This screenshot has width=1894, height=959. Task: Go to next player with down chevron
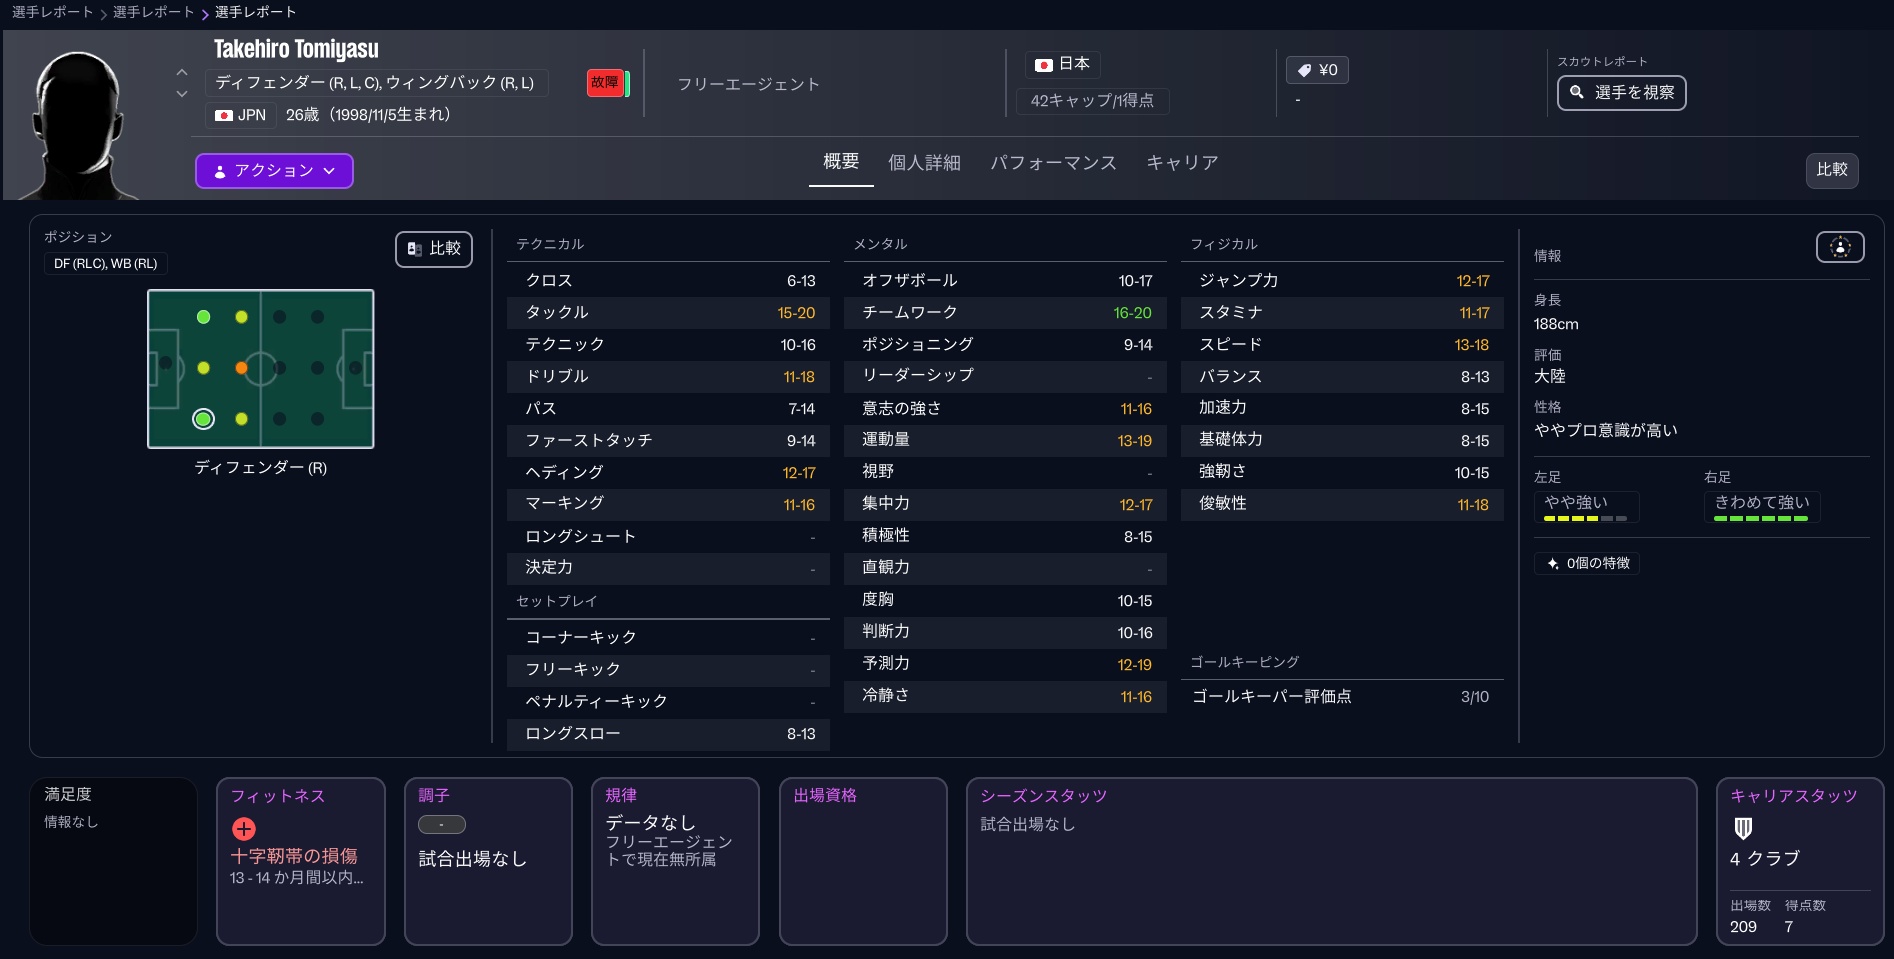(182, 94)
